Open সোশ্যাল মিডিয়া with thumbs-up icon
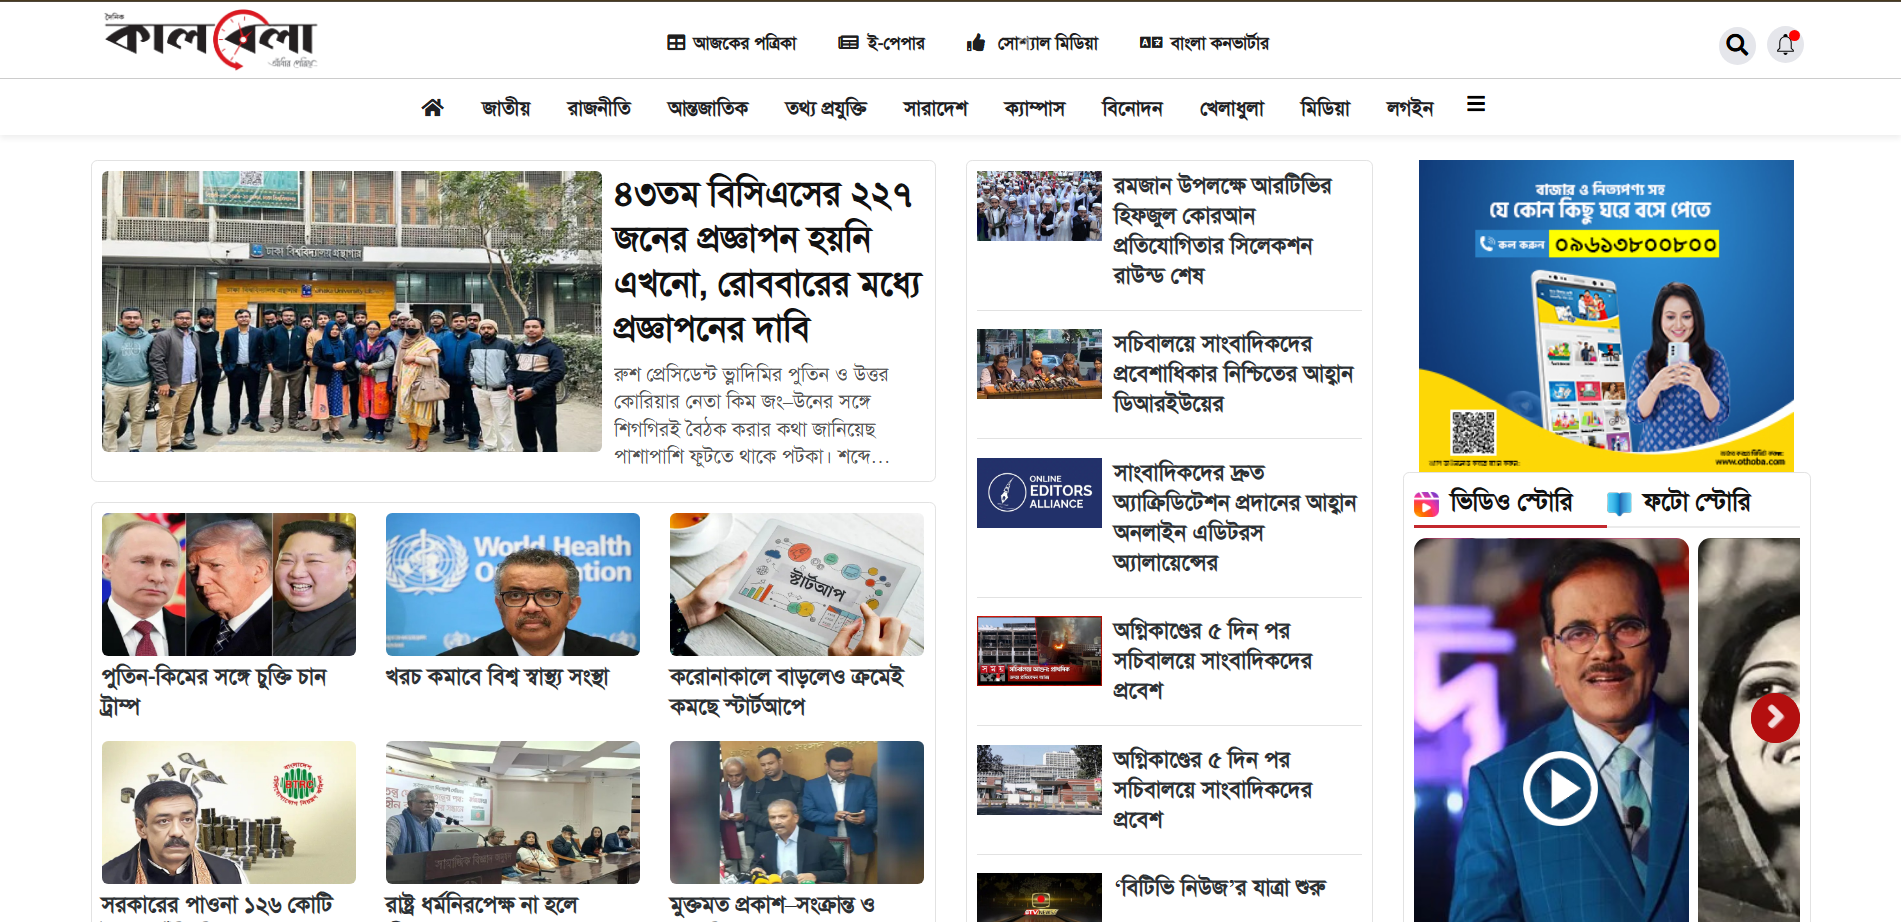The height and width of the screenshot is (922, 1901). click(1033, 43)
